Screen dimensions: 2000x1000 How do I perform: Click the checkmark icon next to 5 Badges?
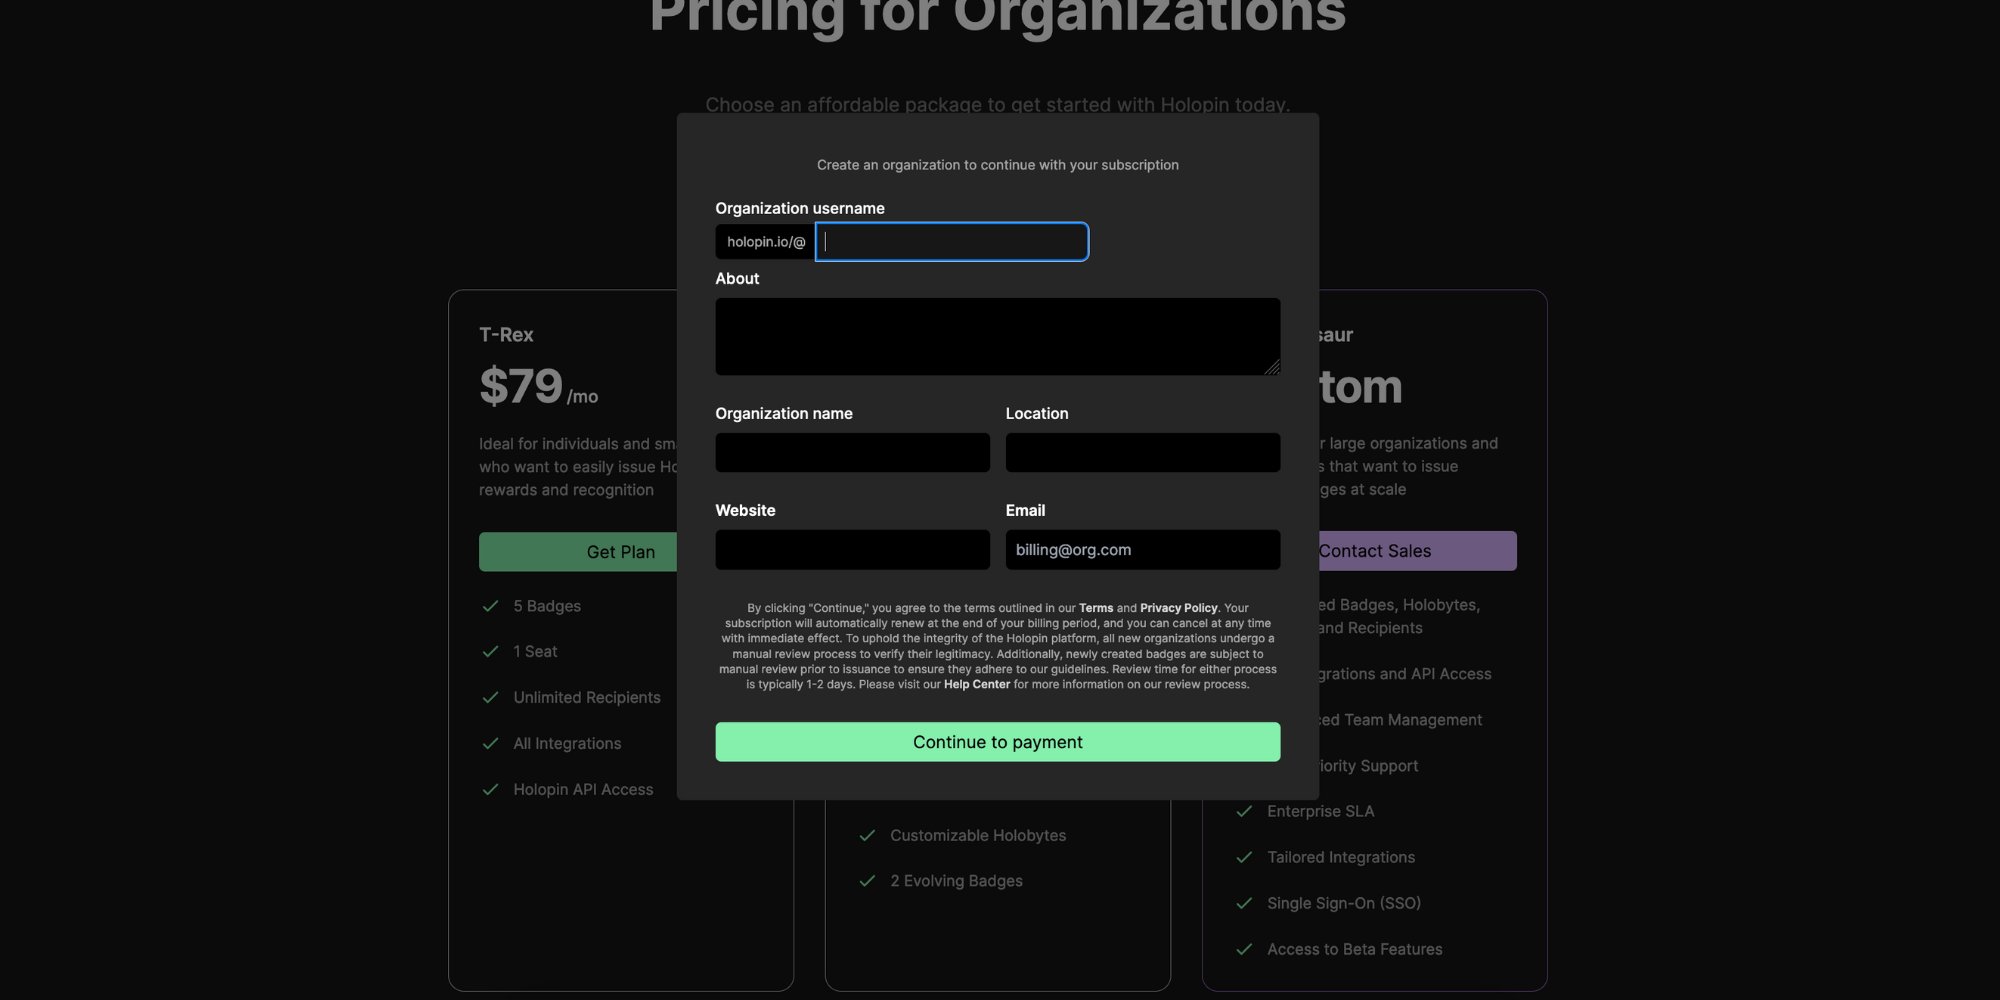point(490,606)
